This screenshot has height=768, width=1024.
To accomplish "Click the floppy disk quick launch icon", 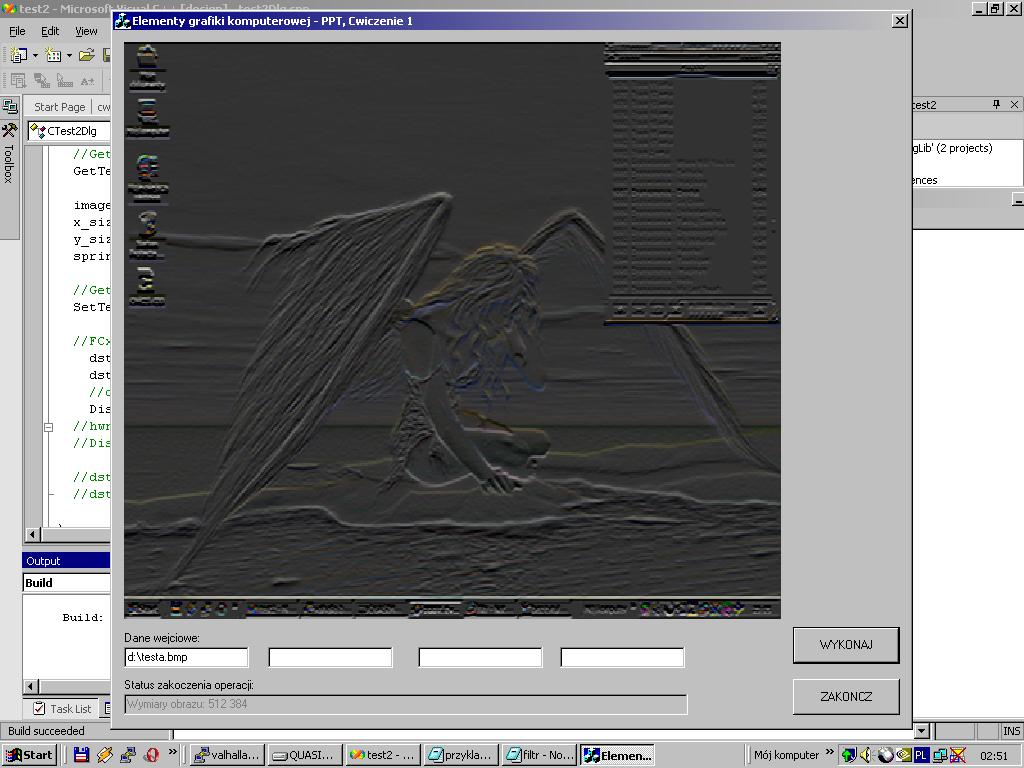I will (x=82, y=755).
